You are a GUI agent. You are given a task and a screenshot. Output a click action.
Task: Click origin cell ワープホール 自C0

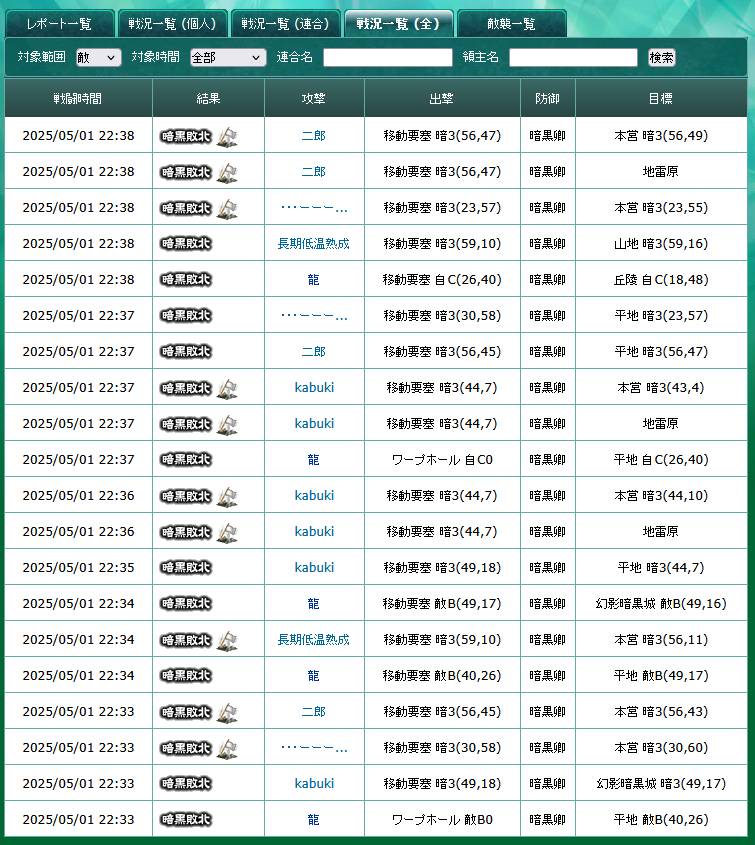click(442, 460)
